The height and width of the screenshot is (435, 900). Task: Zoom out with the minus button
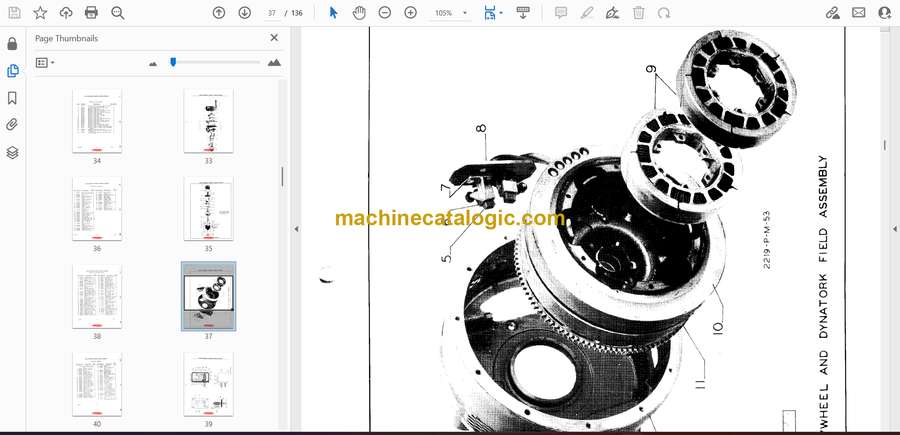tap(385, 13)
